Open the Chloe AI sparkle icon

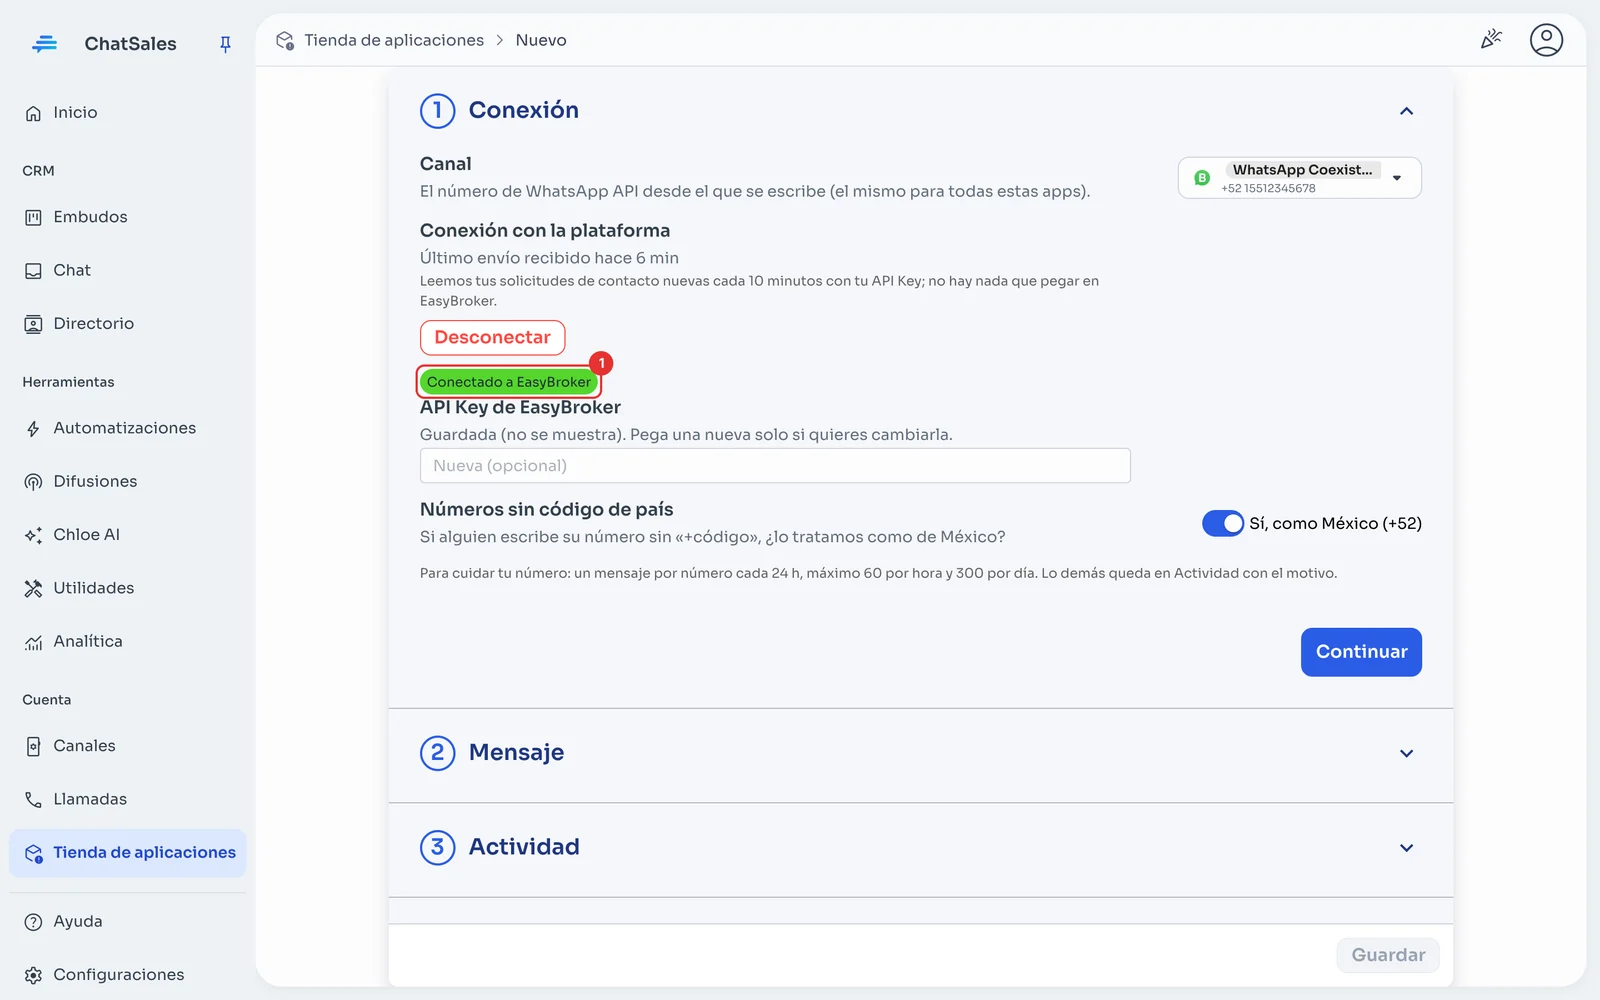33,535
